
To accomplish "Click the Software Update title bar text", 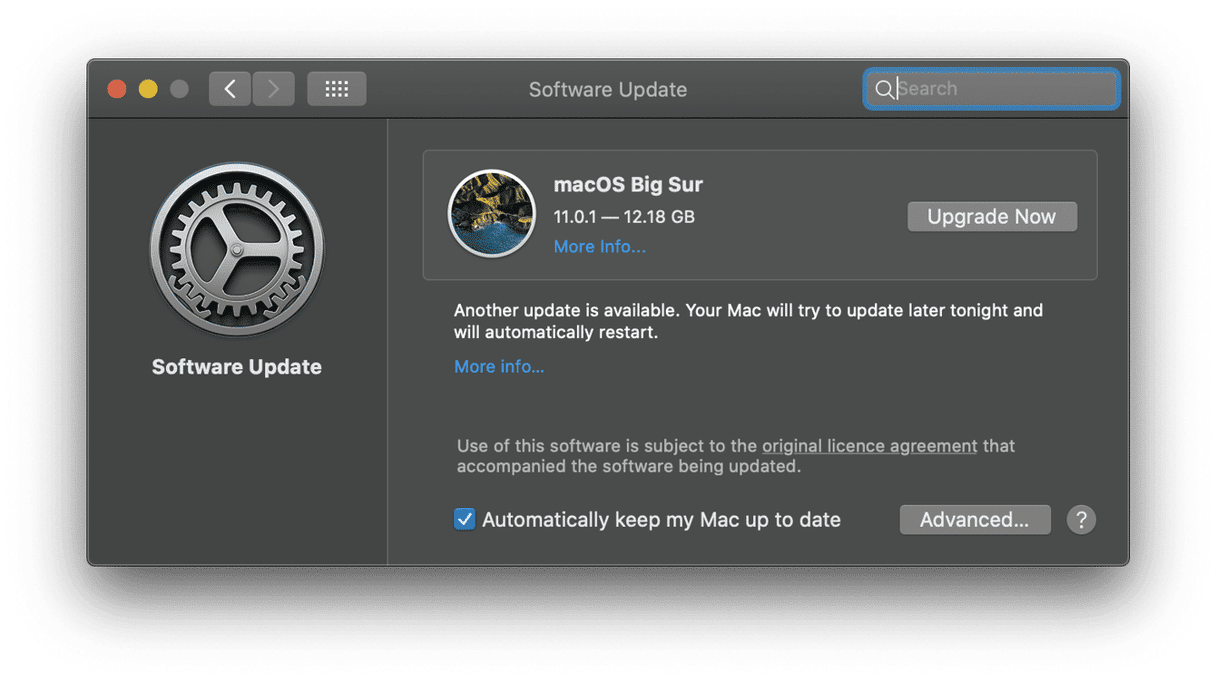I will click(607, 89).
